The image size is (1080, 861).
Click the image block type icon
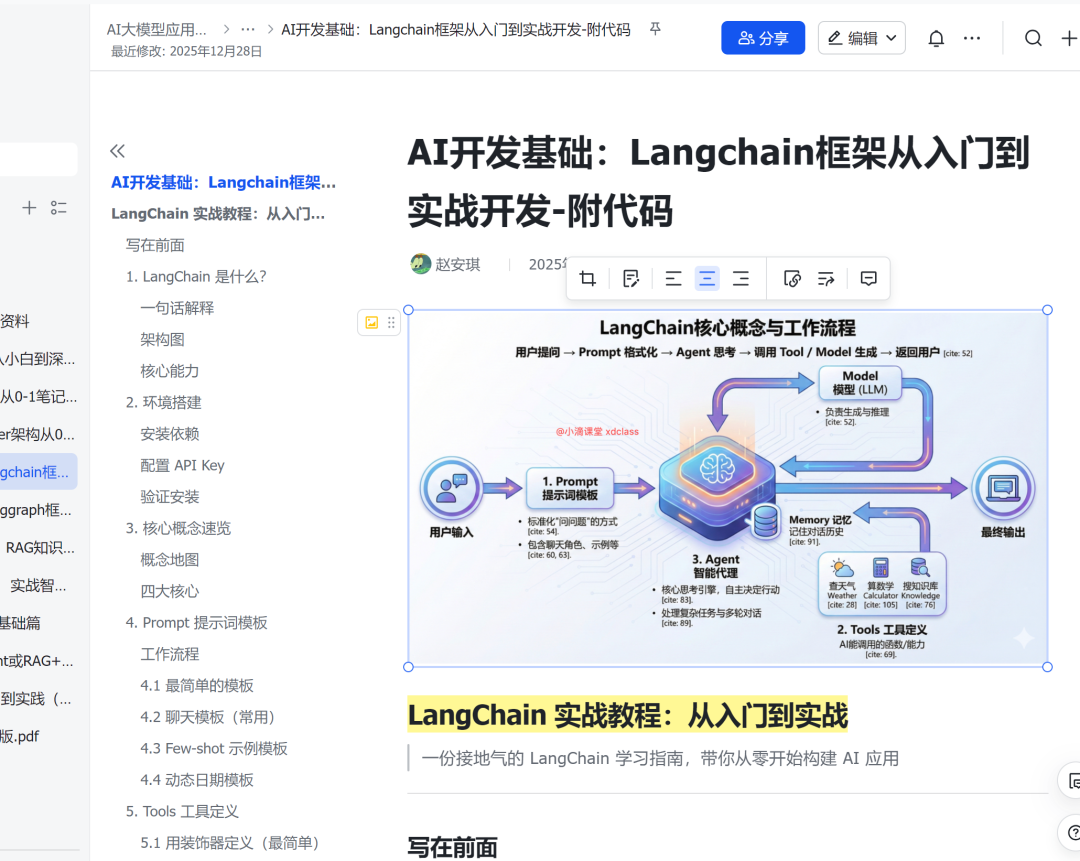tap(372, 322)
